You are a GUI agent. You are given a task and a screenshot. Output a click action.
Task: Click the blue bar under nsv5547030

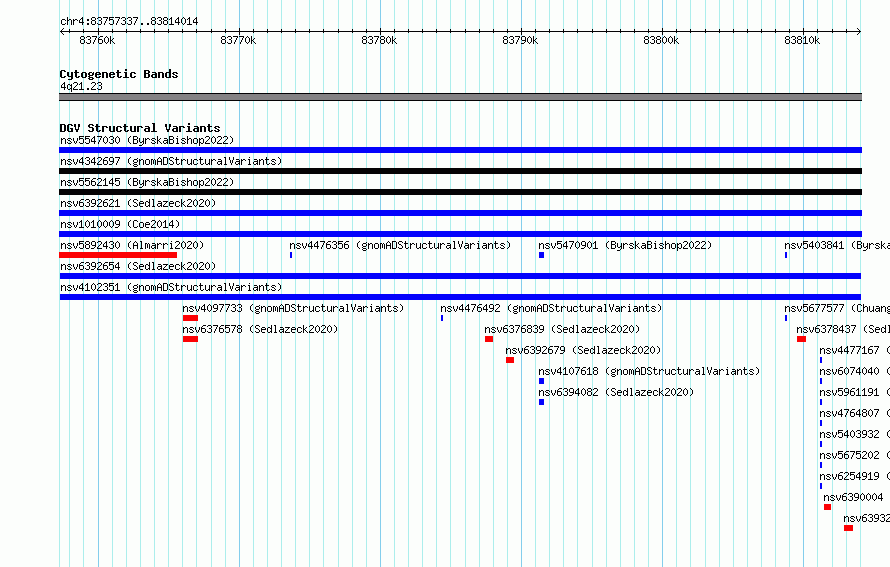460,150
